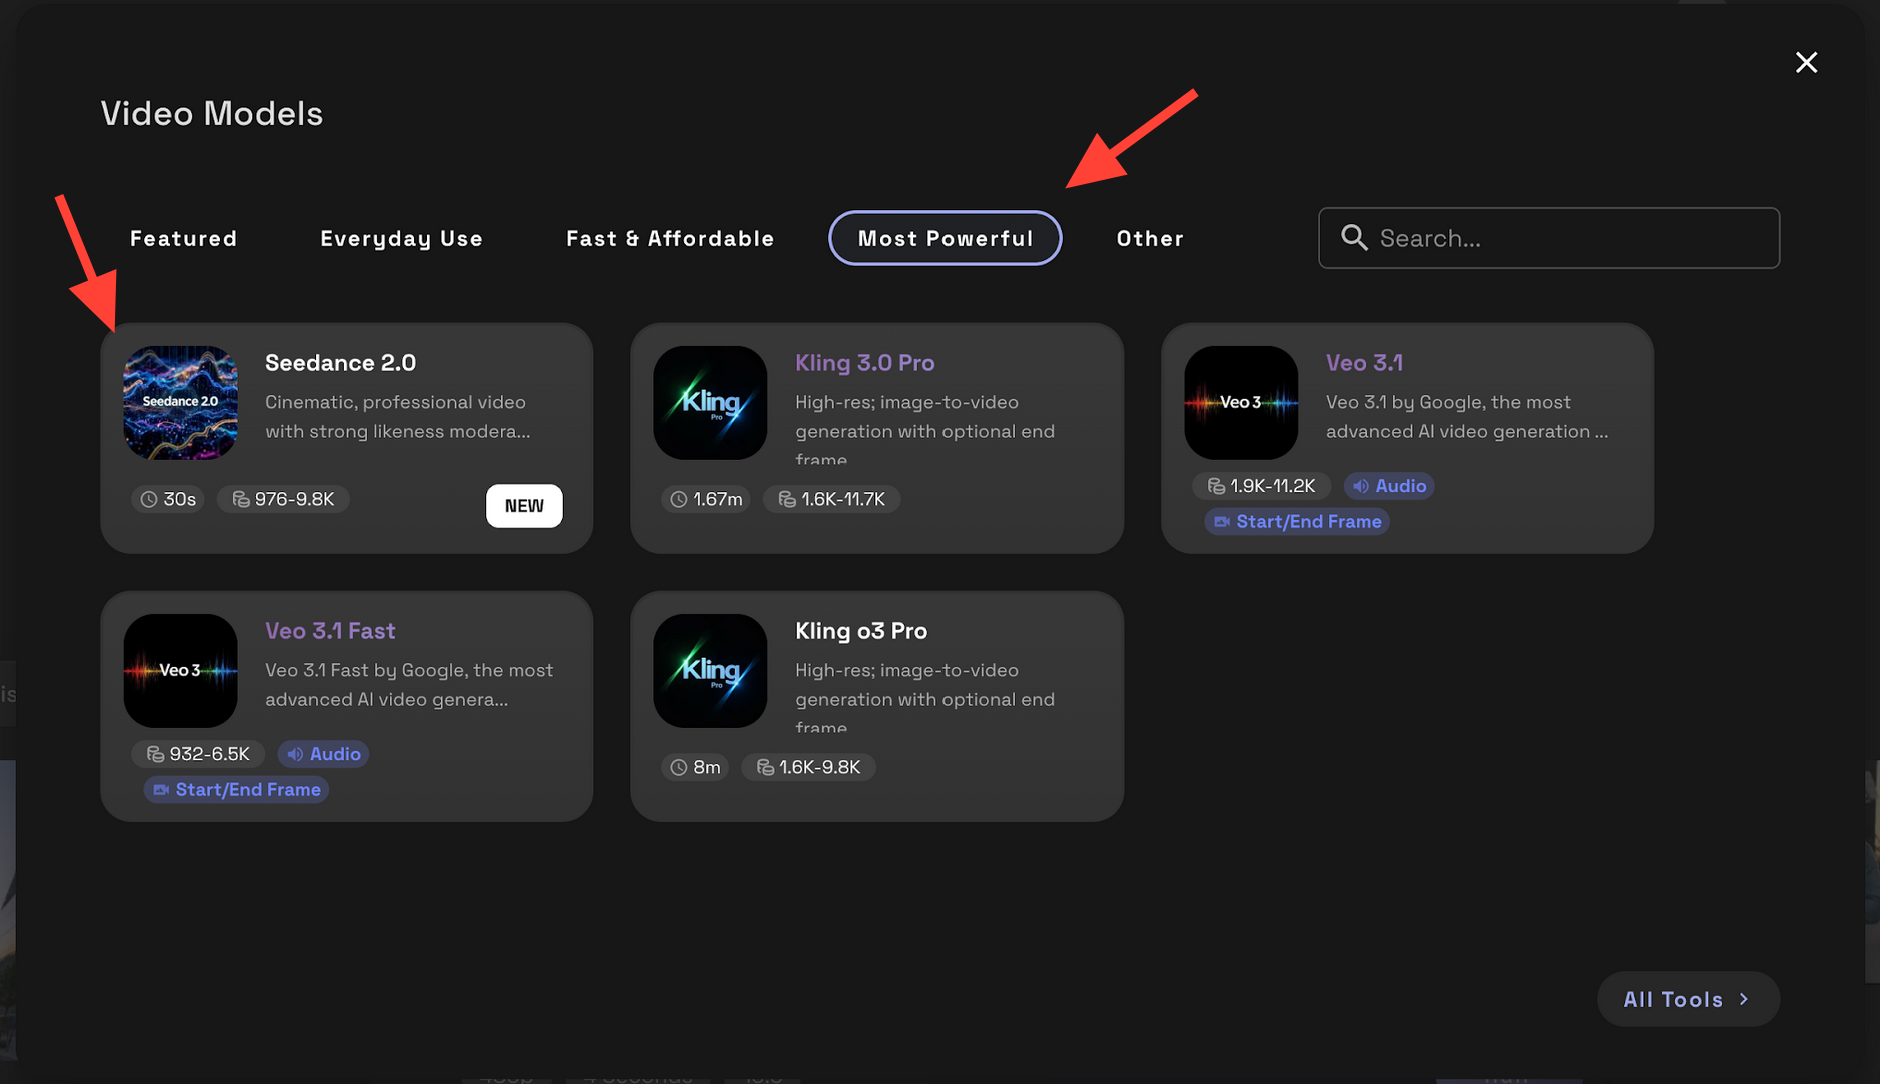Click the Veo 3.1 description text
The height and width of the screenshot is (1084, 1880).
(1467, 417)
